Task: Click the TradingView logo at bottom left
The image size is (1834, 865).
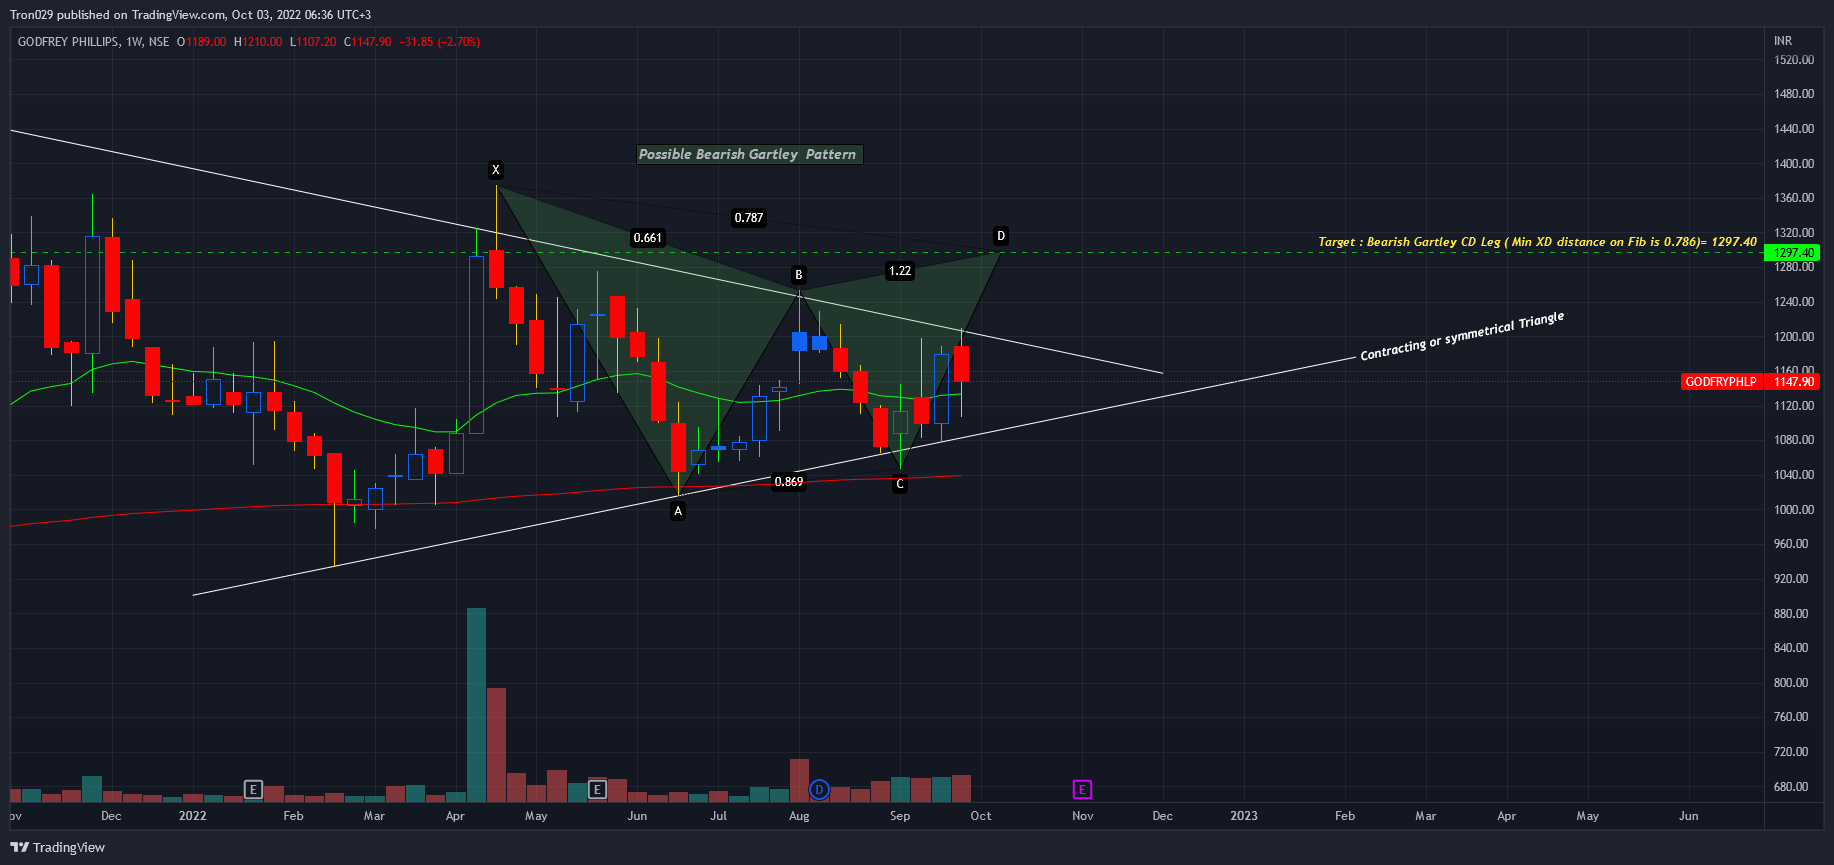Action: (x=57, y=847)
